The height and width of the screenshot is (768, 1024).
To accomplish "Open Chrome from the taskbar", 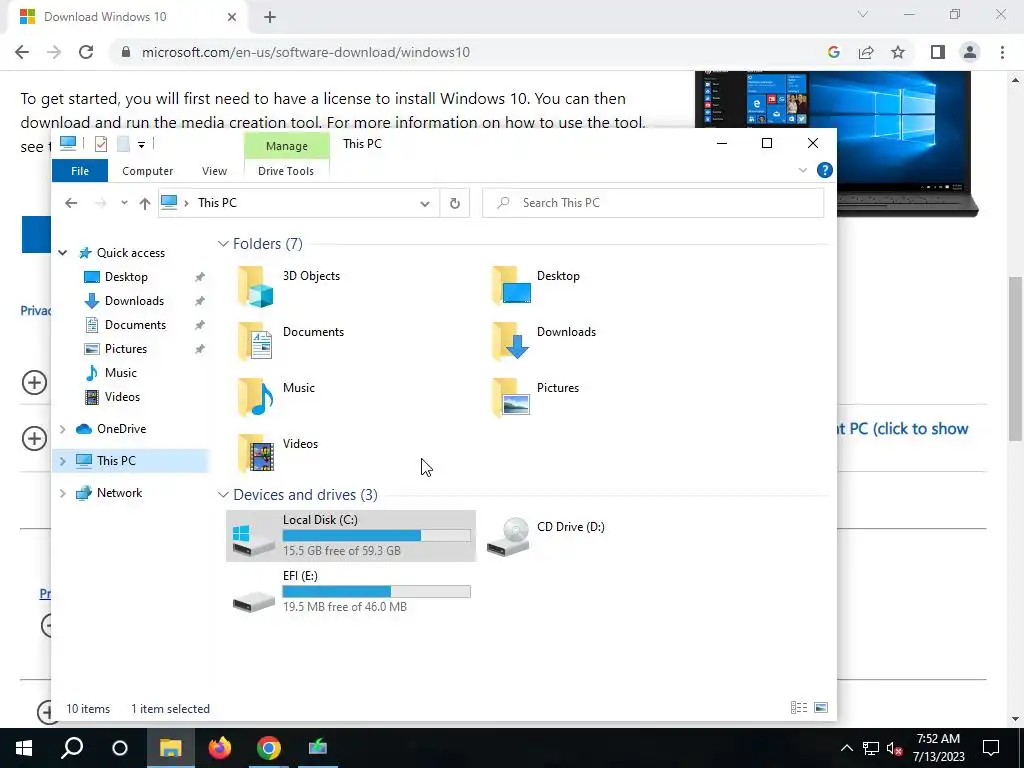I will (x=268, y=748).
